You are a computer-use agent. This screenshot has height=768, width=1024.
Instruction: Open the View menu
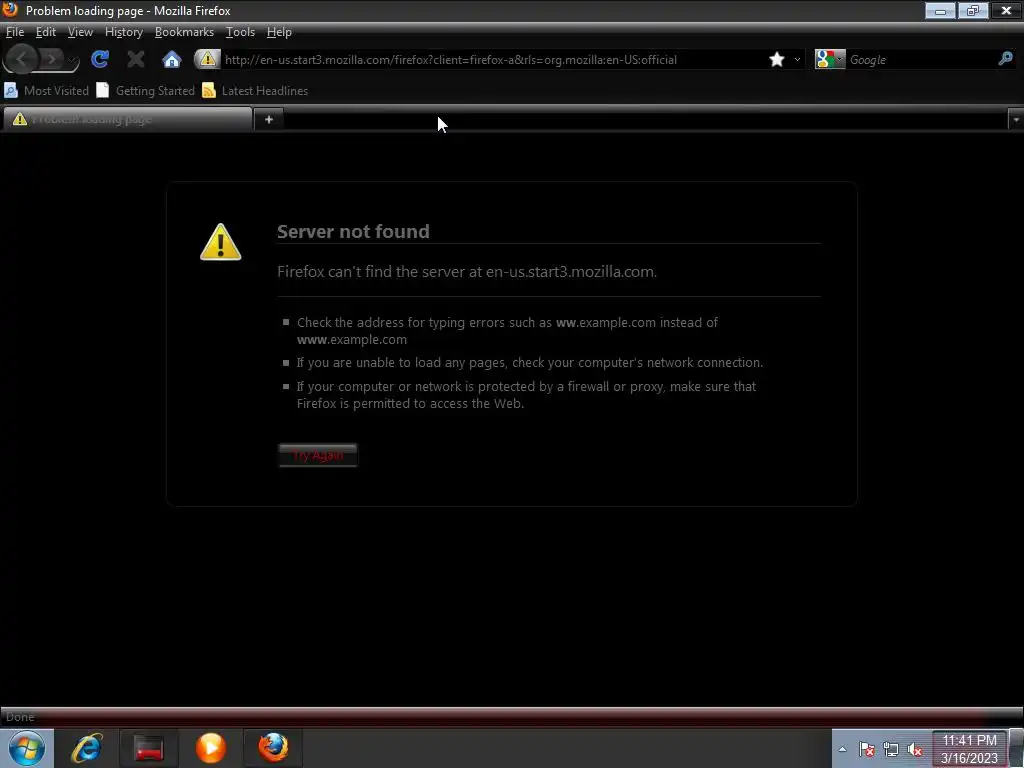(80, 32)
